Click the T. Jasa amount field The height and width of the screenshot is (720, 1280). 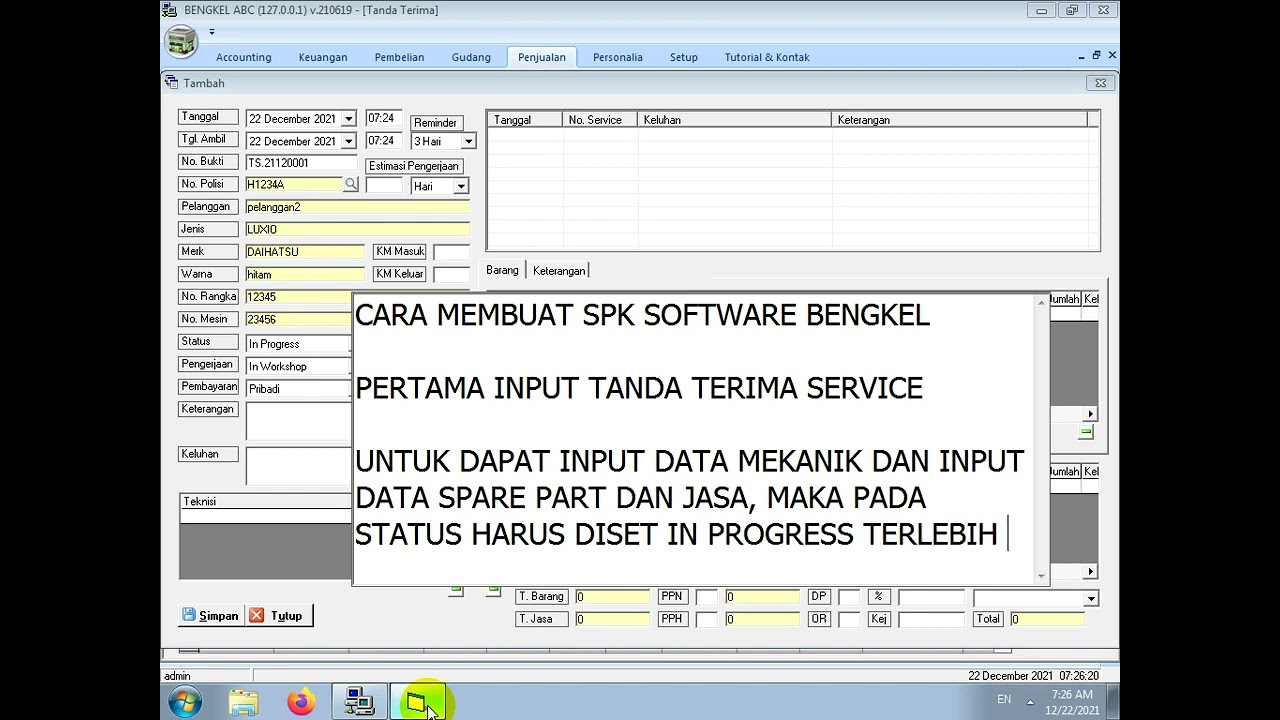pyautogui.click(x=612, y=619)
